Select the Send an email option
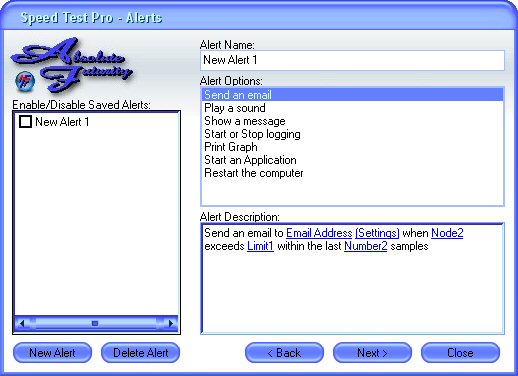 352,95
